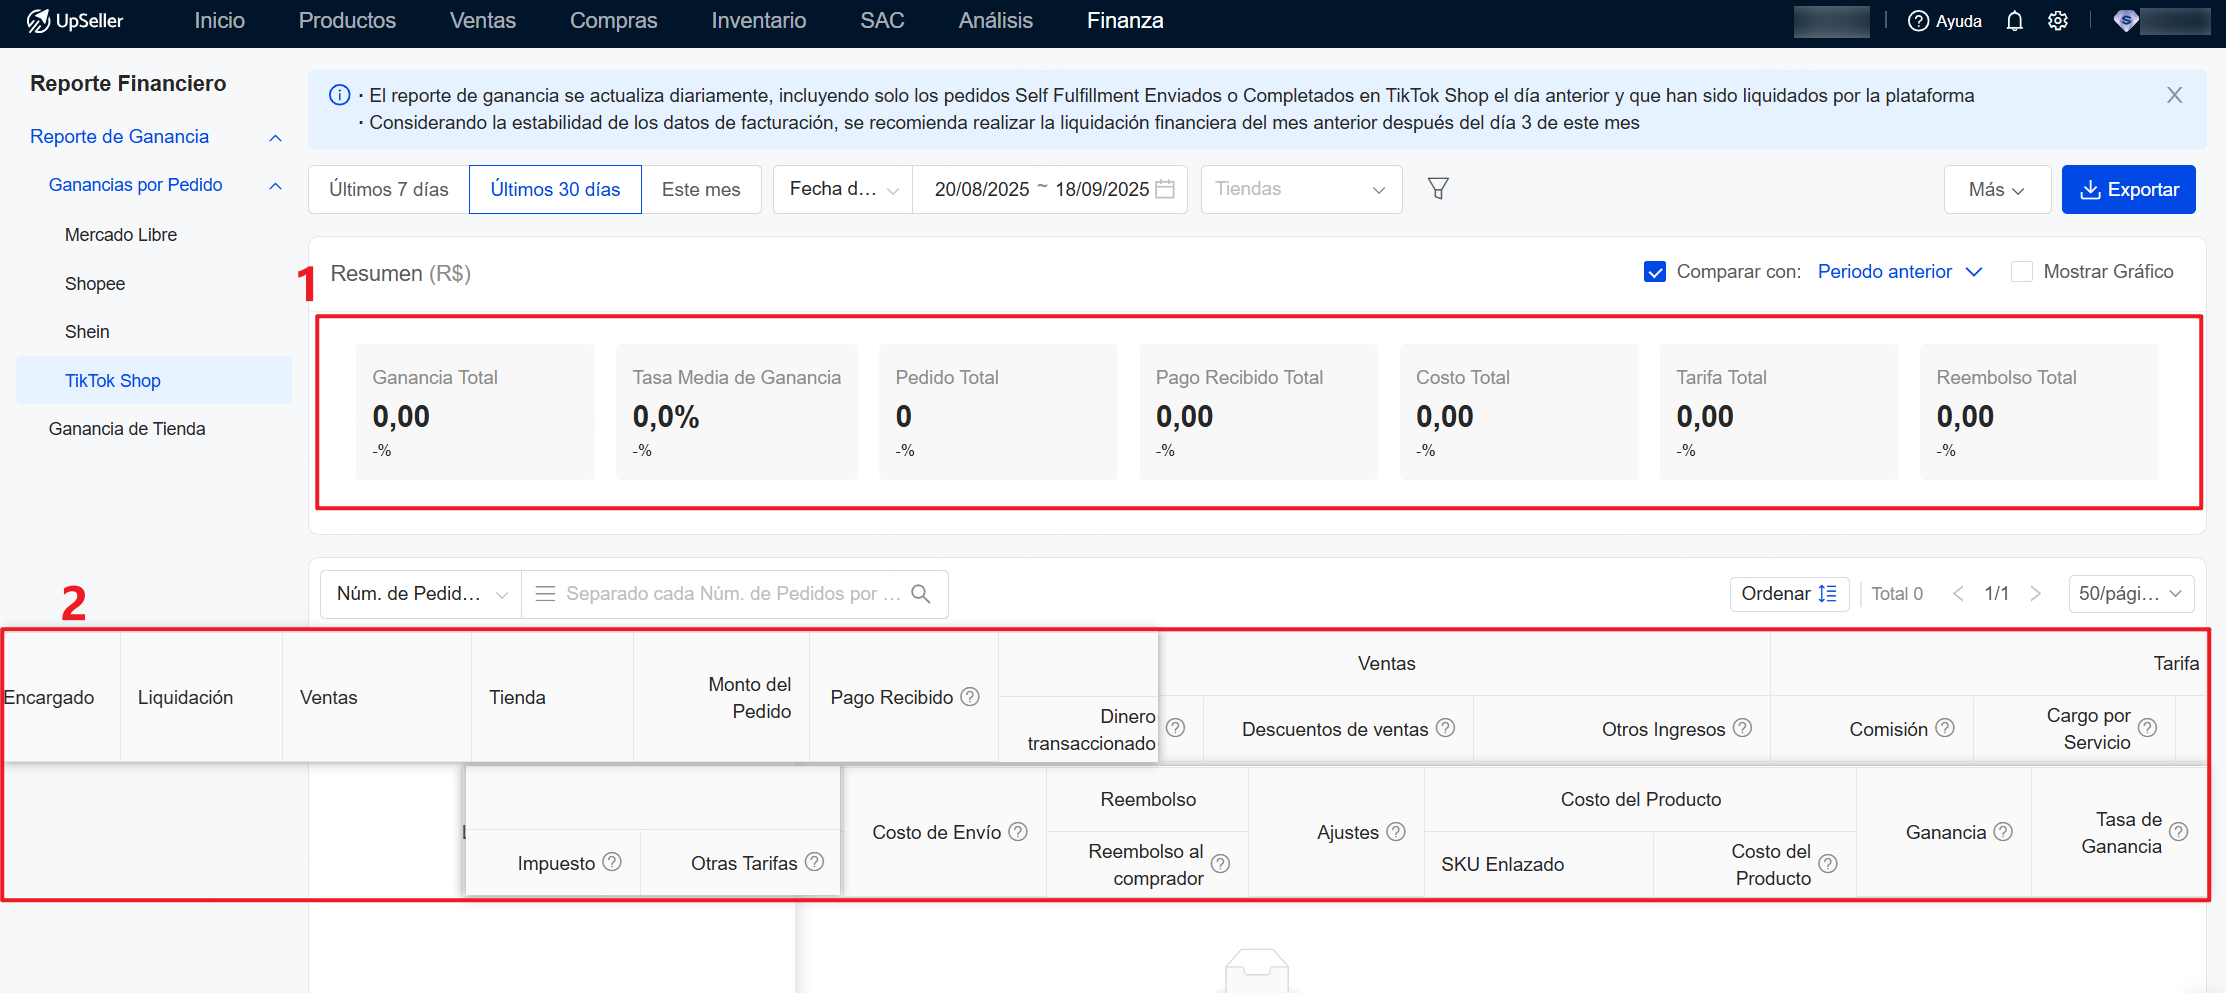
Task: Click the filter funnel icon
Action: click(x=1438, y=189)
